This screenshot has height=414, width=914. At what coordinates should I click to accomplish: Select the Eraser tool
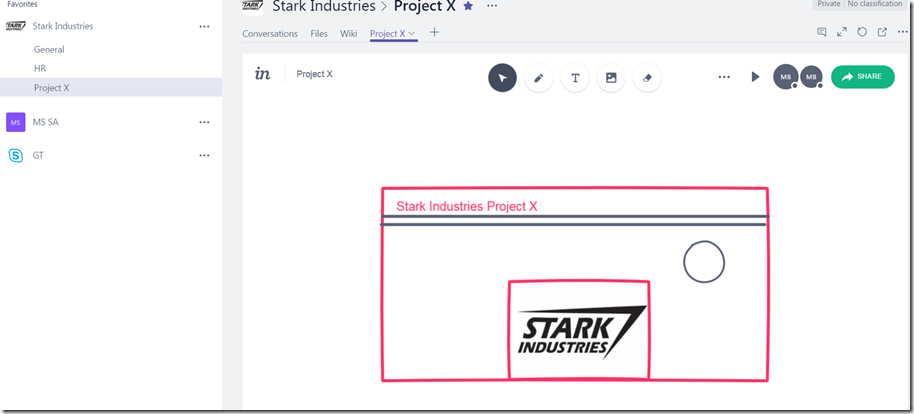click(647, 77)
